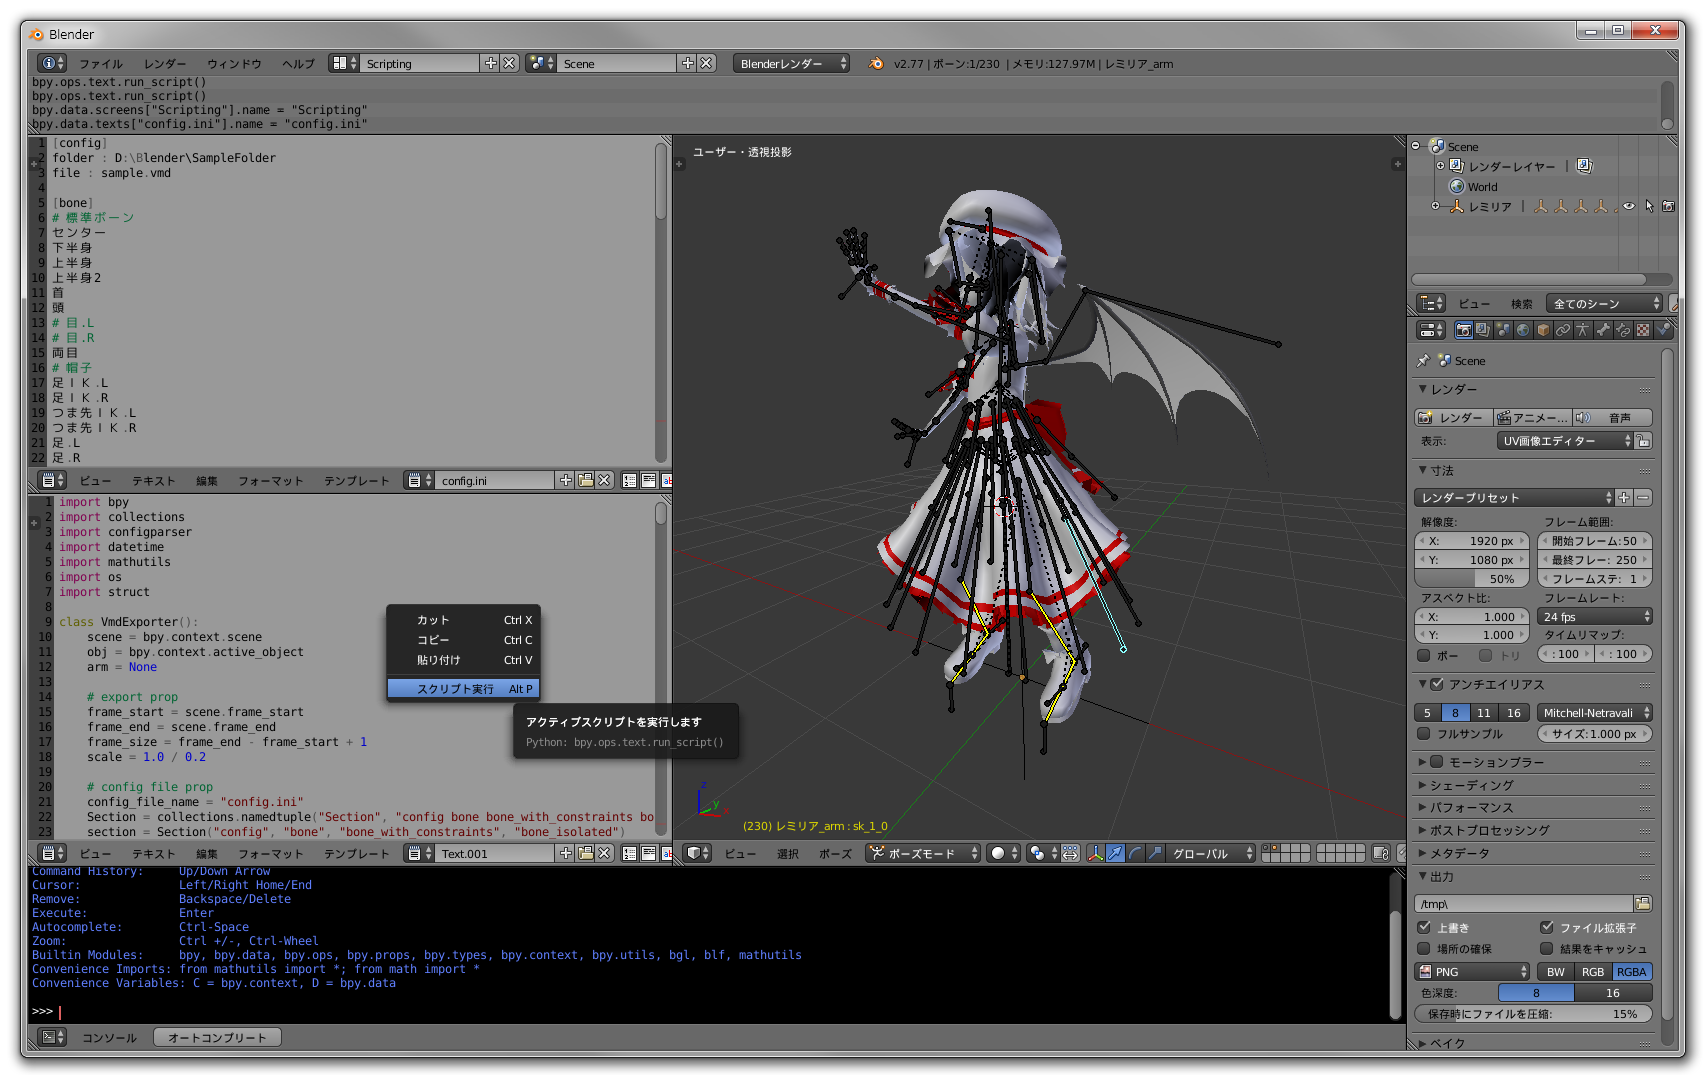Enable the 場所の確保 checkbox
1706x1075 pixels.
coord(1424,949)
